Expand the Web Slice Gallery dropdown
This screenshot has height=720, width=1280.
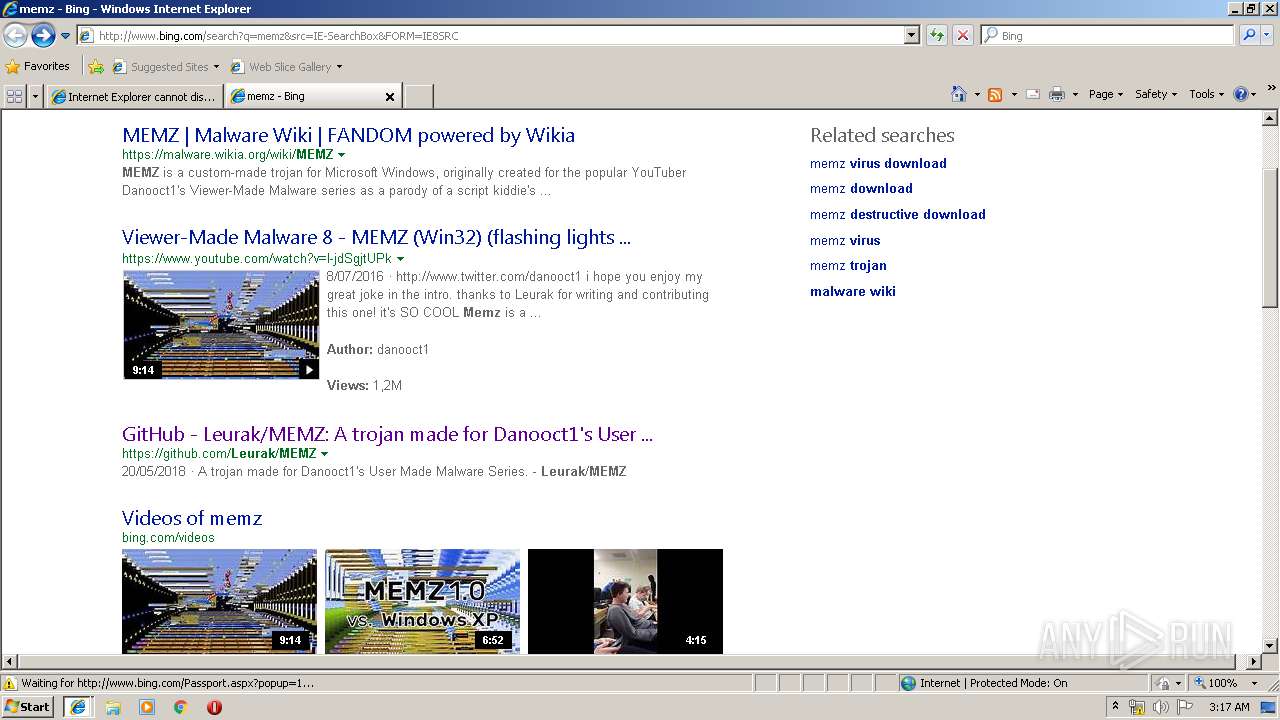coord(339,67)
